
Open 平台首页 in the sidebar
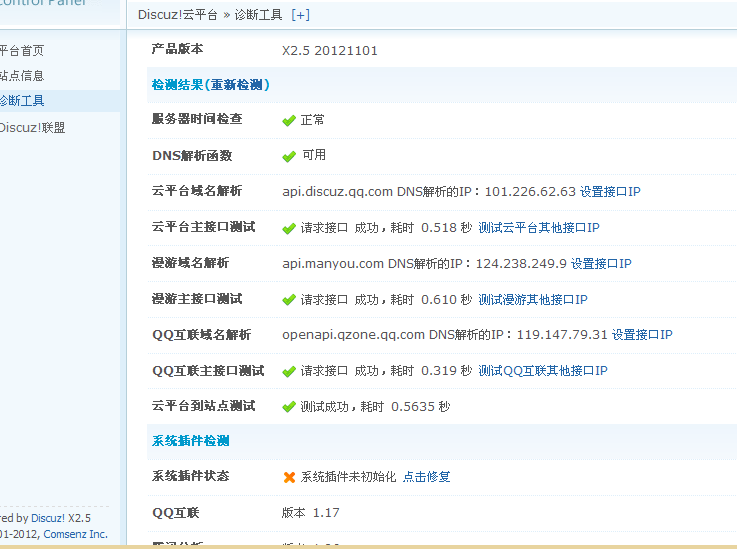click(x=22, y=50)
